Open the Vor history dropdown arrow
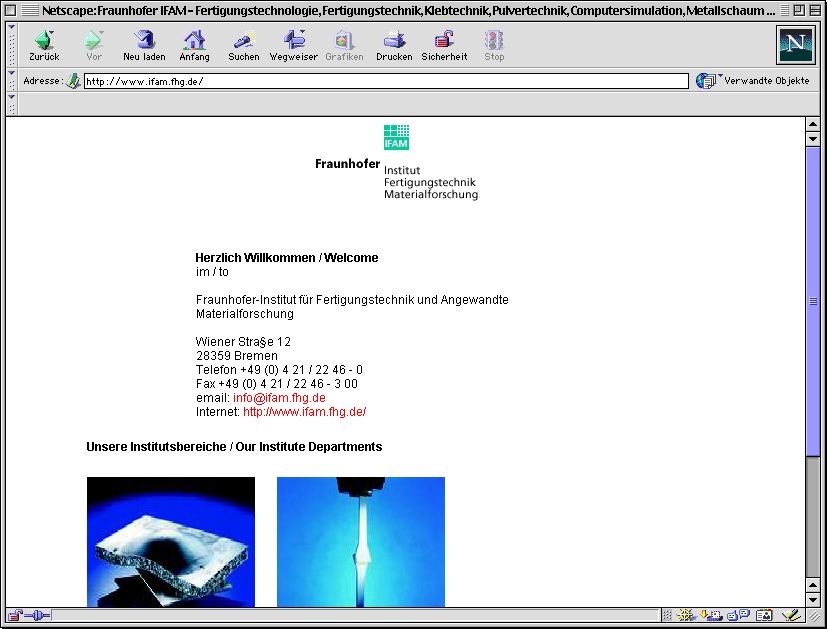This screenshot has width=827, height=629. point(101,33)
